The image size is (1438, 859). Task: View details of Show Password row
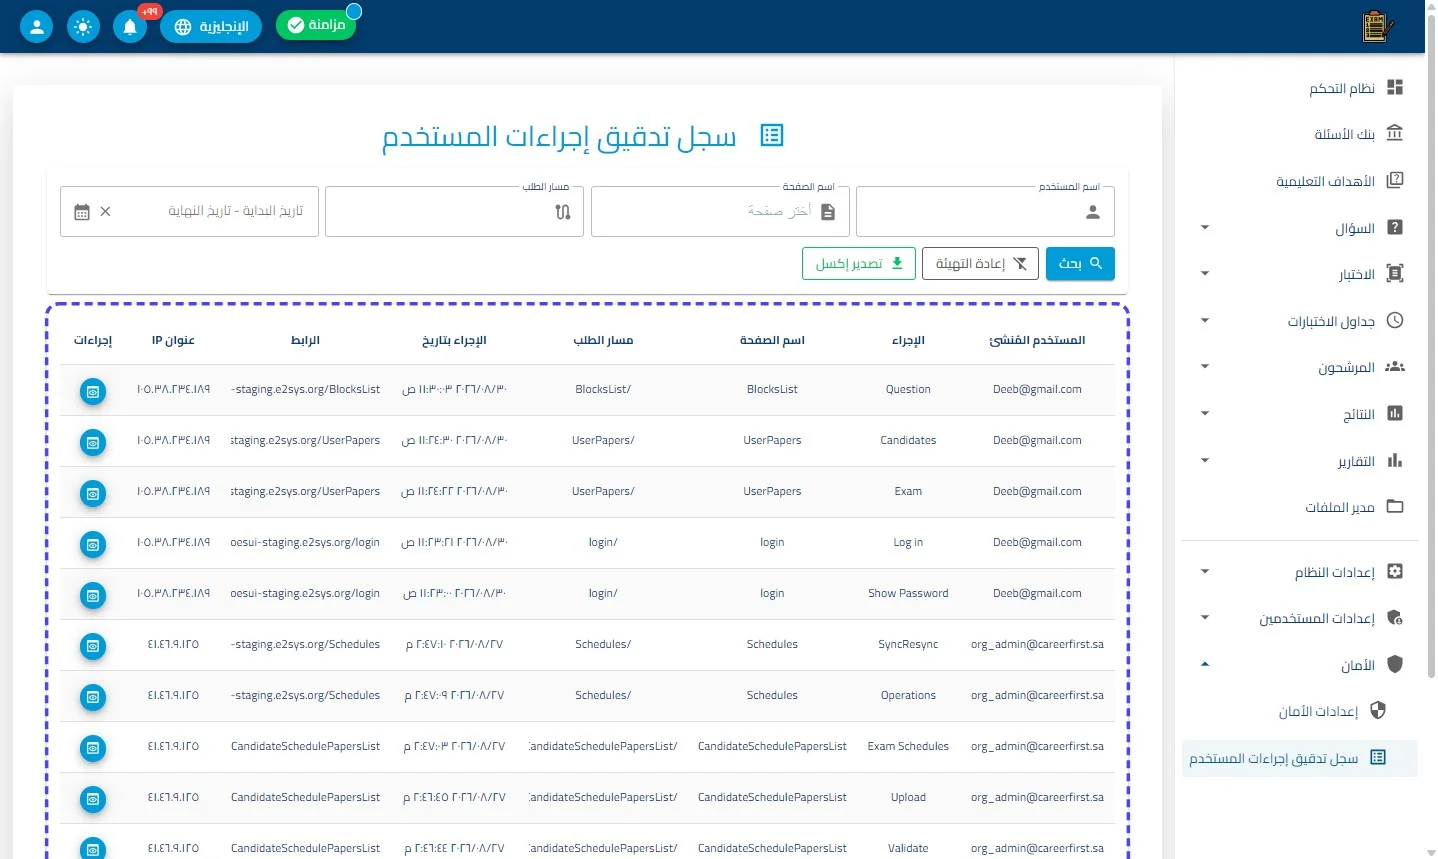[93, 595]
